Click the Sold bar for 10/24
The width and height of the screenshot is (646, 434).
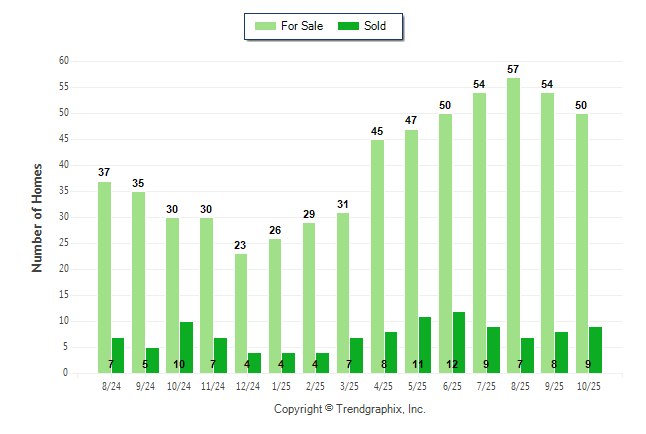click(186, 347)
